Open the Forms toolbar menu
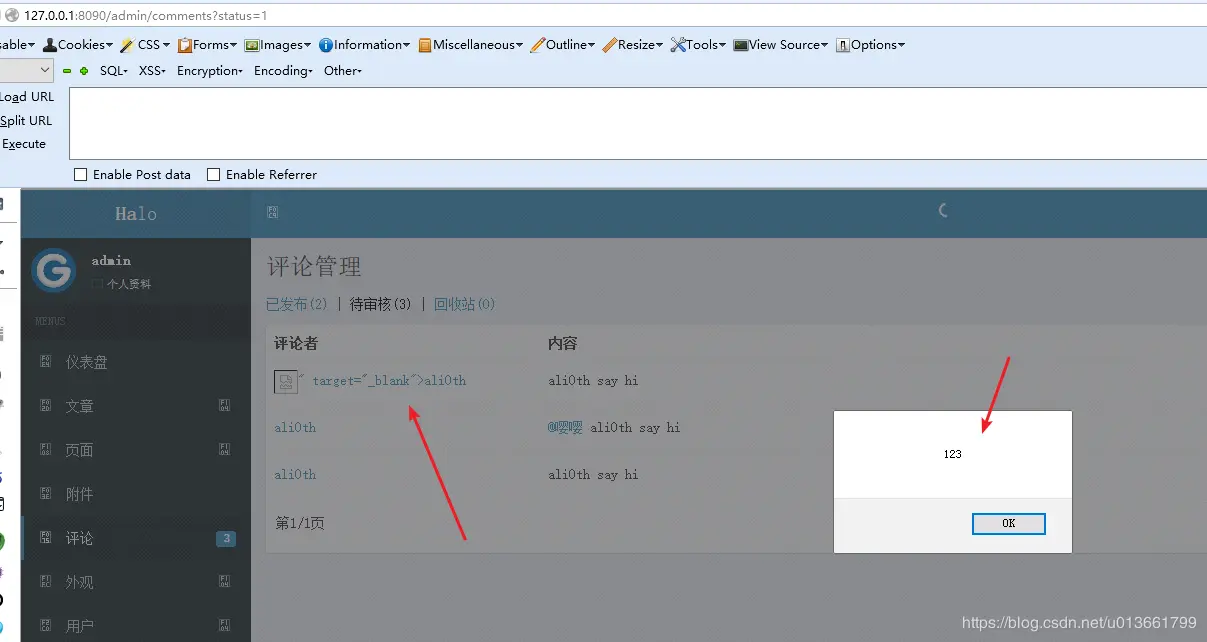Viewport: 1207px width, 642px height. pyautogui.click(x=207, y=45)
